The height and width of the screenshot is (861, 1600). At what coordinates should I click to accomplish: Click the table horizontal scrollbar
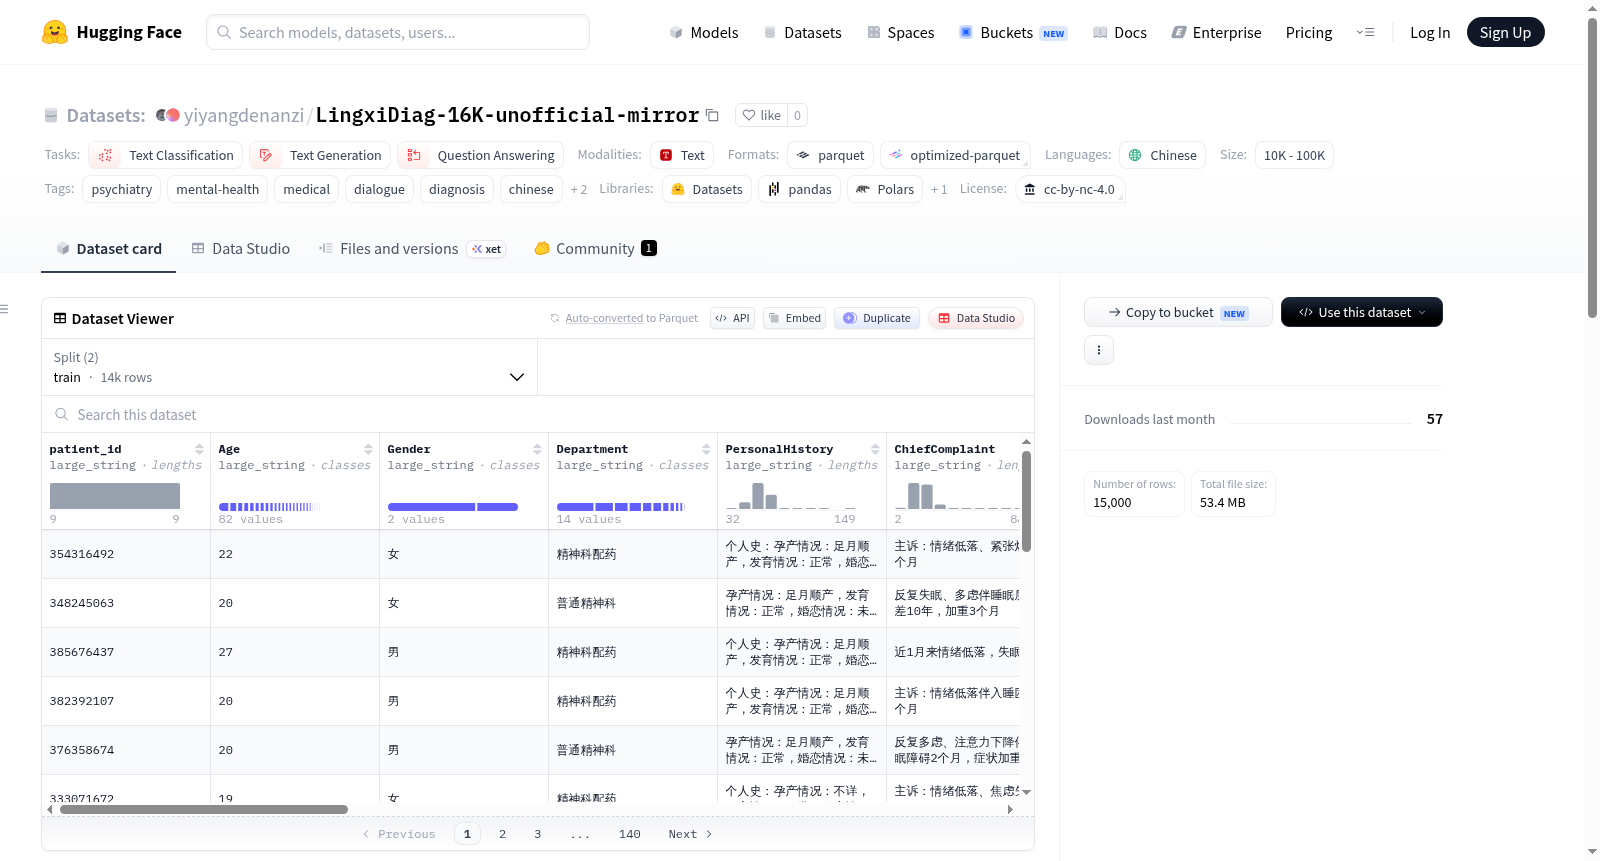pos(204,810)
